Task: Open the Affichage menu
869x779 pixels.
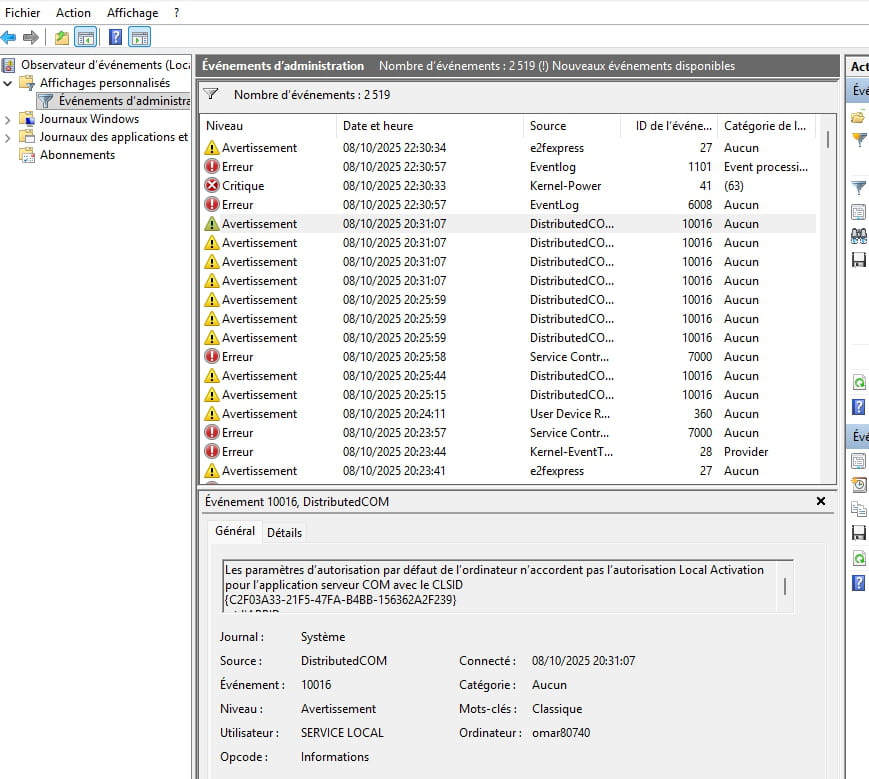Action: 132,13
